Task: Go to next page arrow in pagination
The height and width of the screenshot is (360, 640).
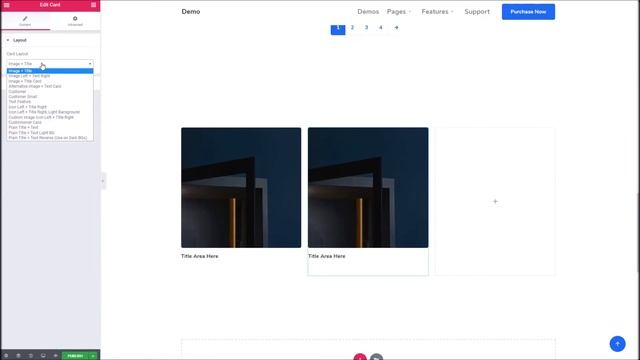Action: (x=396, y=28)
